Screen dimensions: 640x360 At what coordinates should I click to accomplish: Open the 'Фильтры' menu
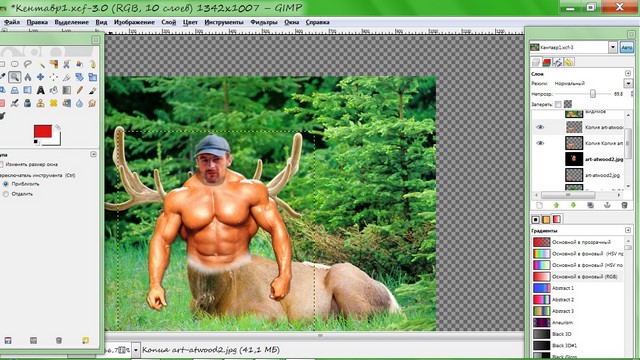pos(264,22)
